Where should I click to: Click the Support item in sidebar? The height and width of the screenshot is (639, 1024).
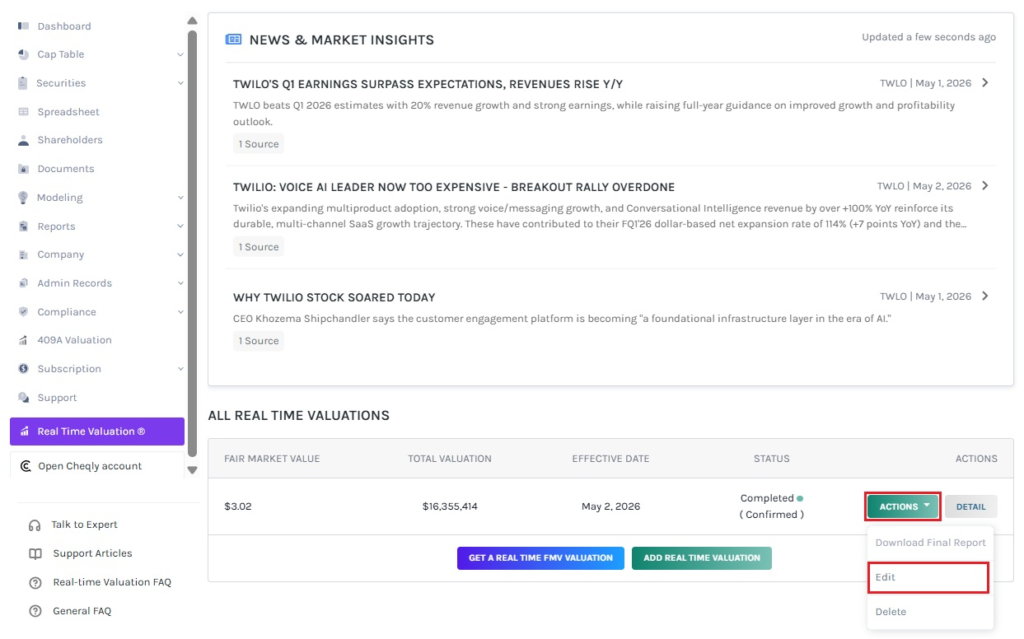(x=57, y=397)
